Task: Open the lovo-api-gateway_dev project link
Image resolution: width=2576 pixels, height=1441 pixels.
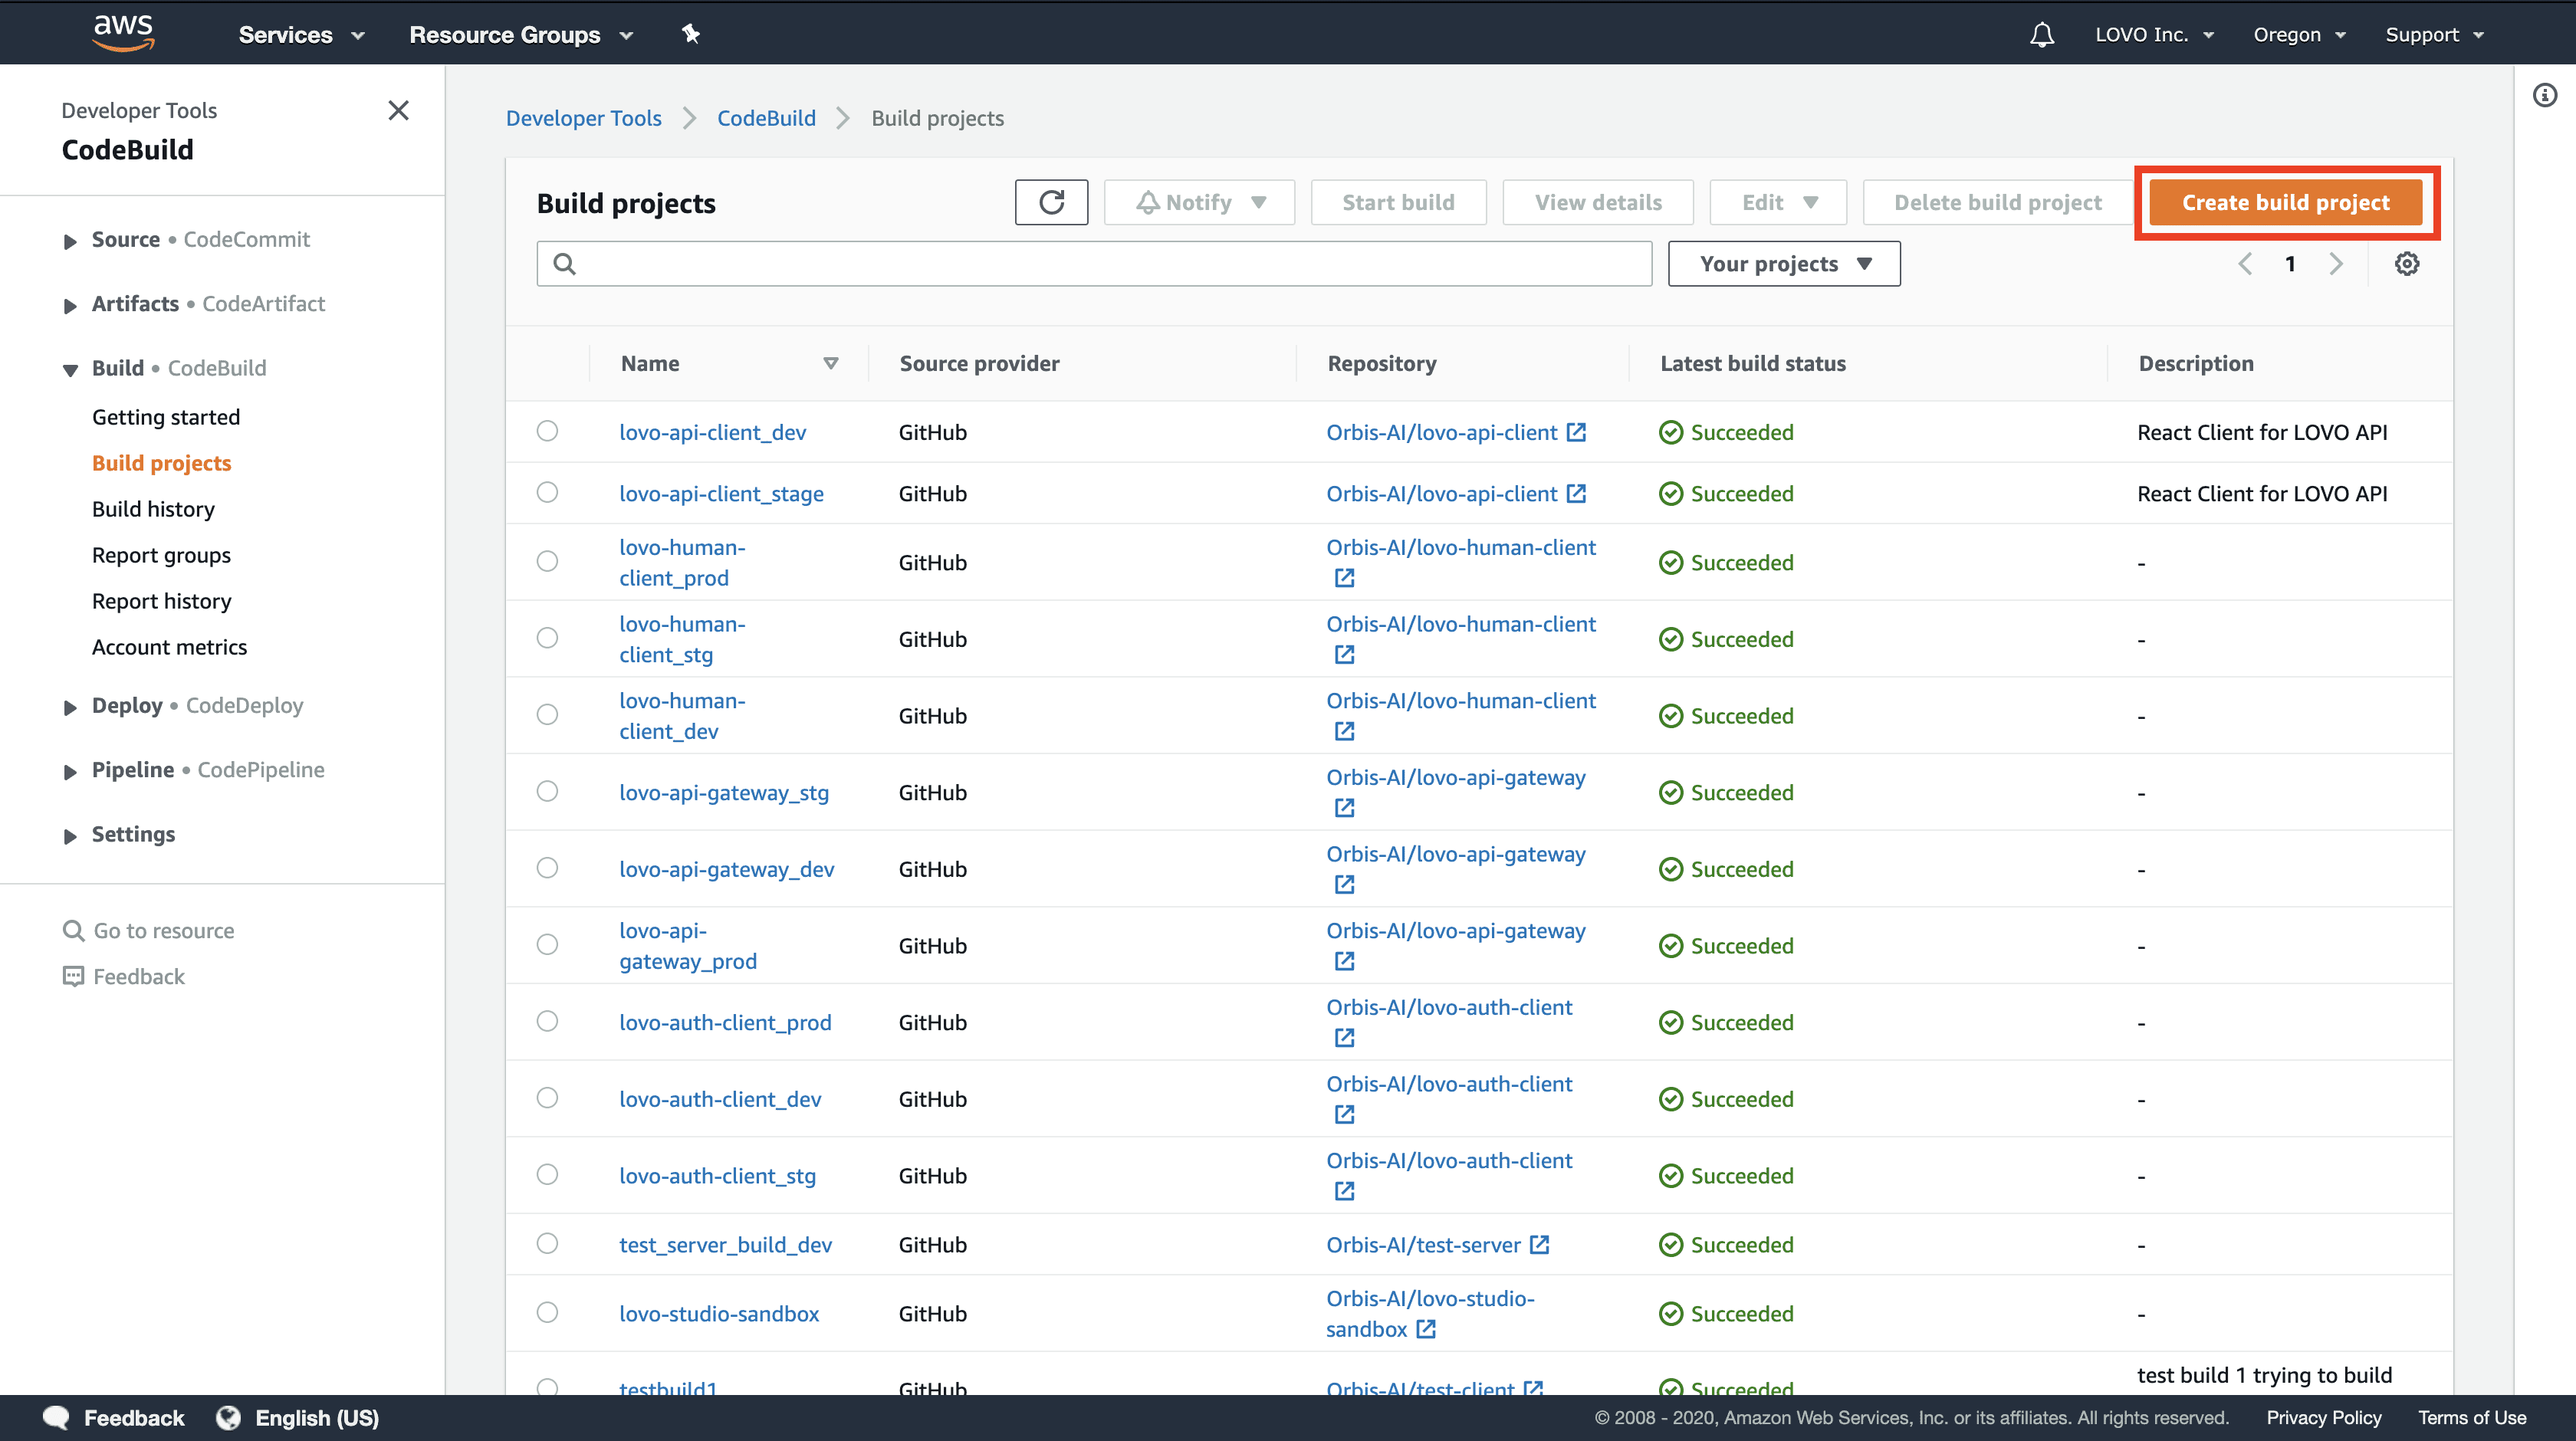Action: pos(726,869)
